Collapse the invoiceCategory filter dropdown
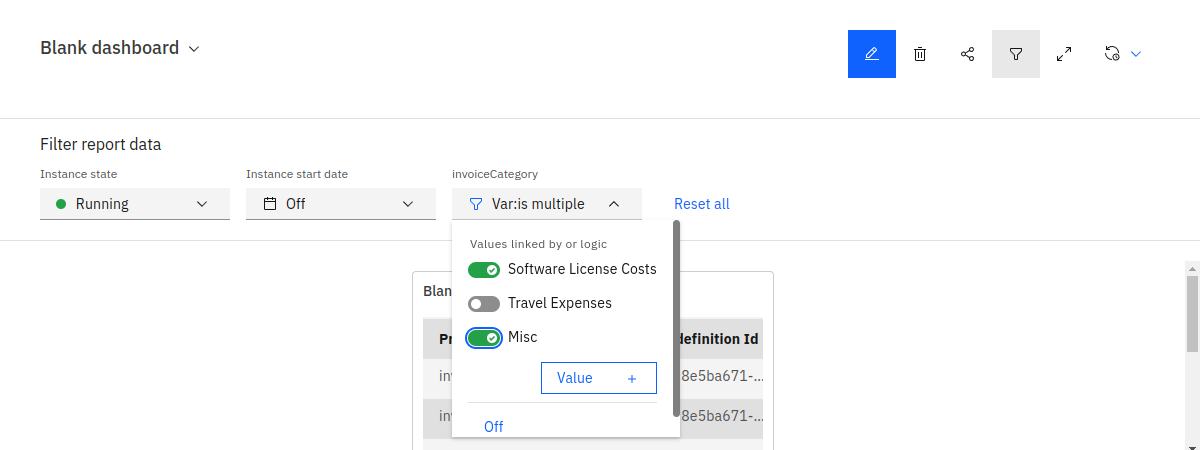The height and width of the screenshot is (450, 1200). pyautogui.click(x=614, y=204)
